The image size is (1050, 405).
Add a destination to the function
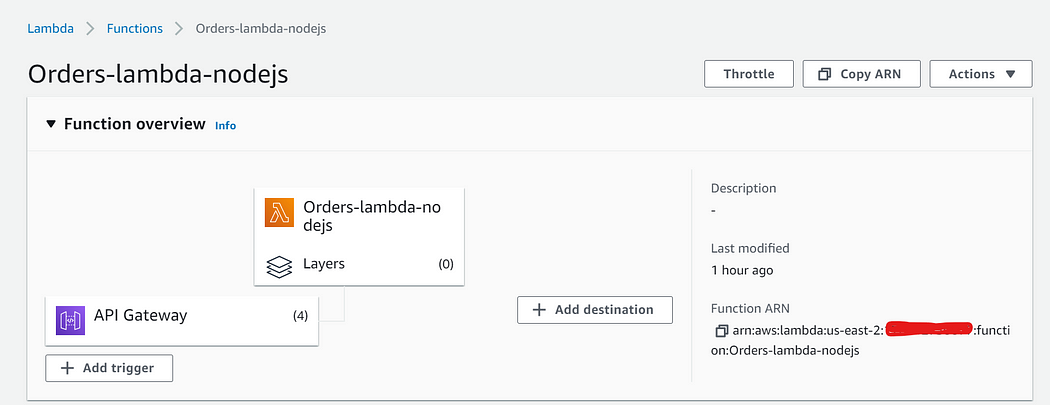pos(595,310)
